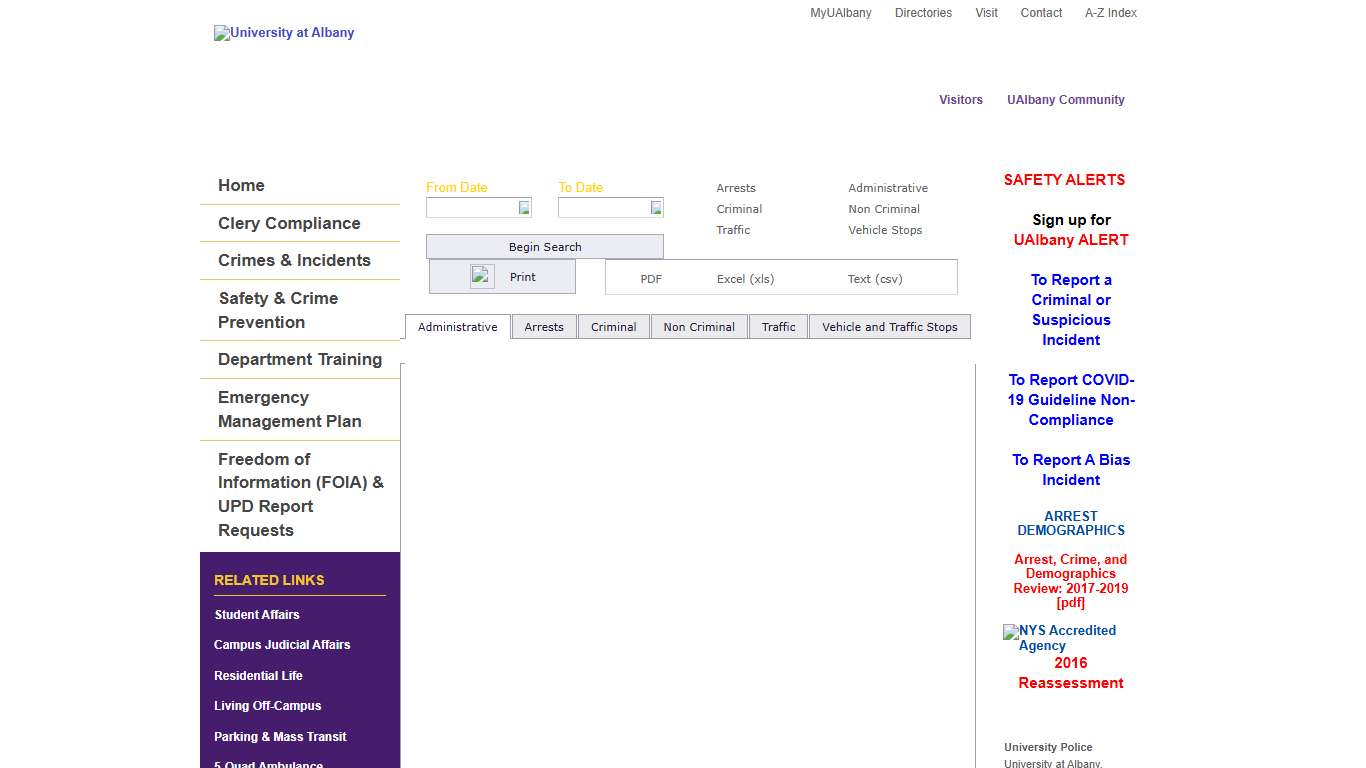
Task: Open the UAlbany ALERT sign up link
Action: coord(1070,240)
